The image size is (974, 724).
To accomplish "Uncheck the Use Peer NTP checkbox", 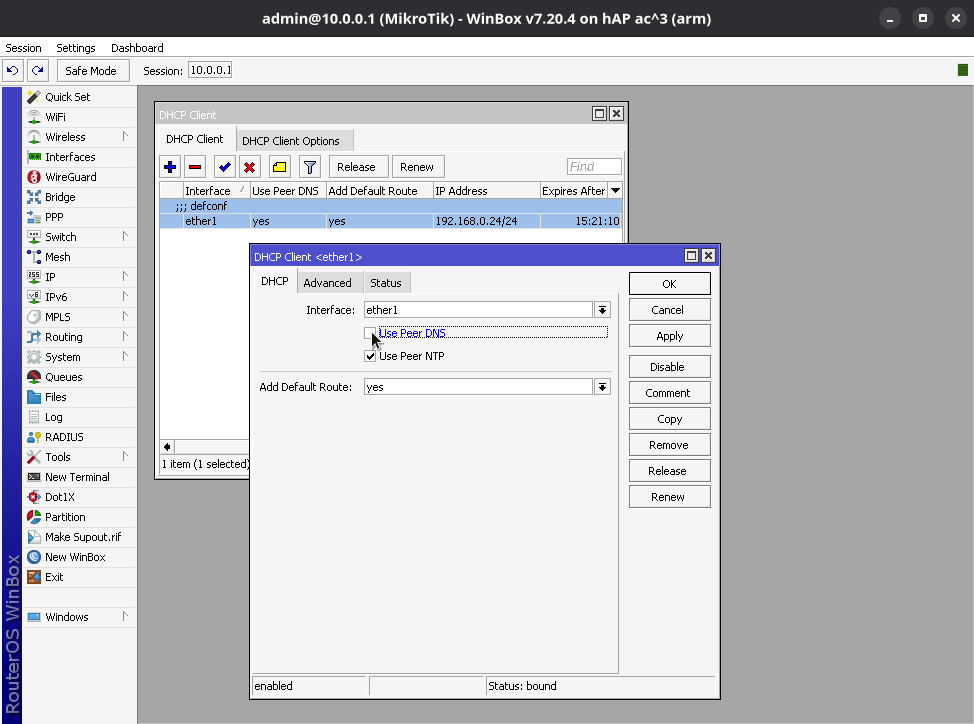I will pyautogui.click(x=371, y=356).
